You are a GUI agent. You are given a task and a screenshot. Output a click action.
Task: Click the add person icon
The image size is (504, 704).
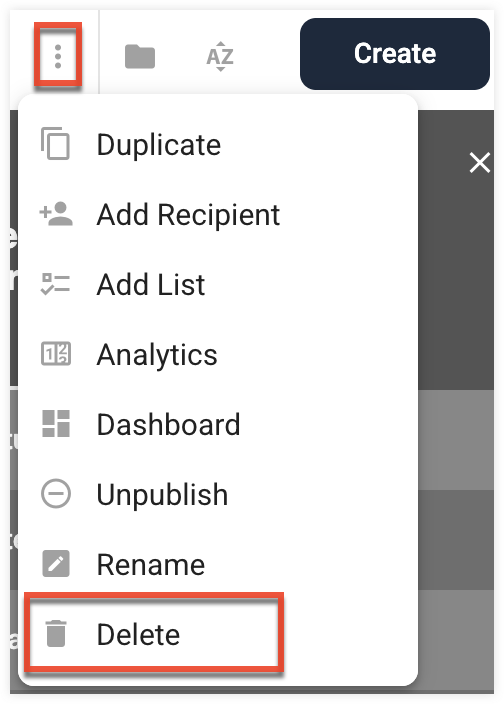[56, 214]
